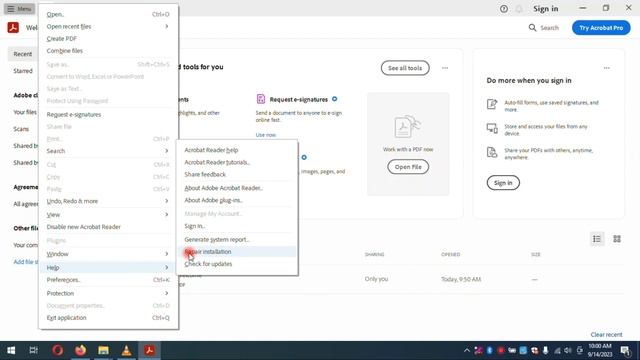Click the 'Today, 9:50 AM' opened cell
The height and width of the screenshot is (360, 640).
point(461,279)
